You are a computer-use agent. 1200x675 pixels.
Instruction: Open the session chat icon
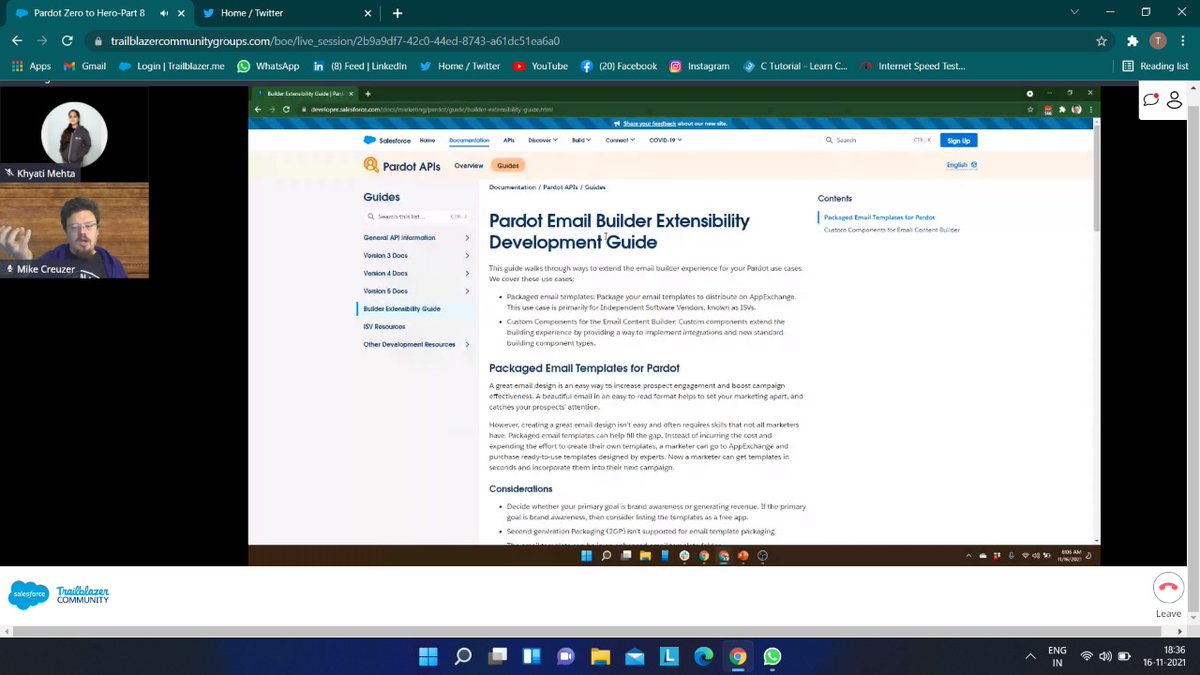[x=1151, y=99]
